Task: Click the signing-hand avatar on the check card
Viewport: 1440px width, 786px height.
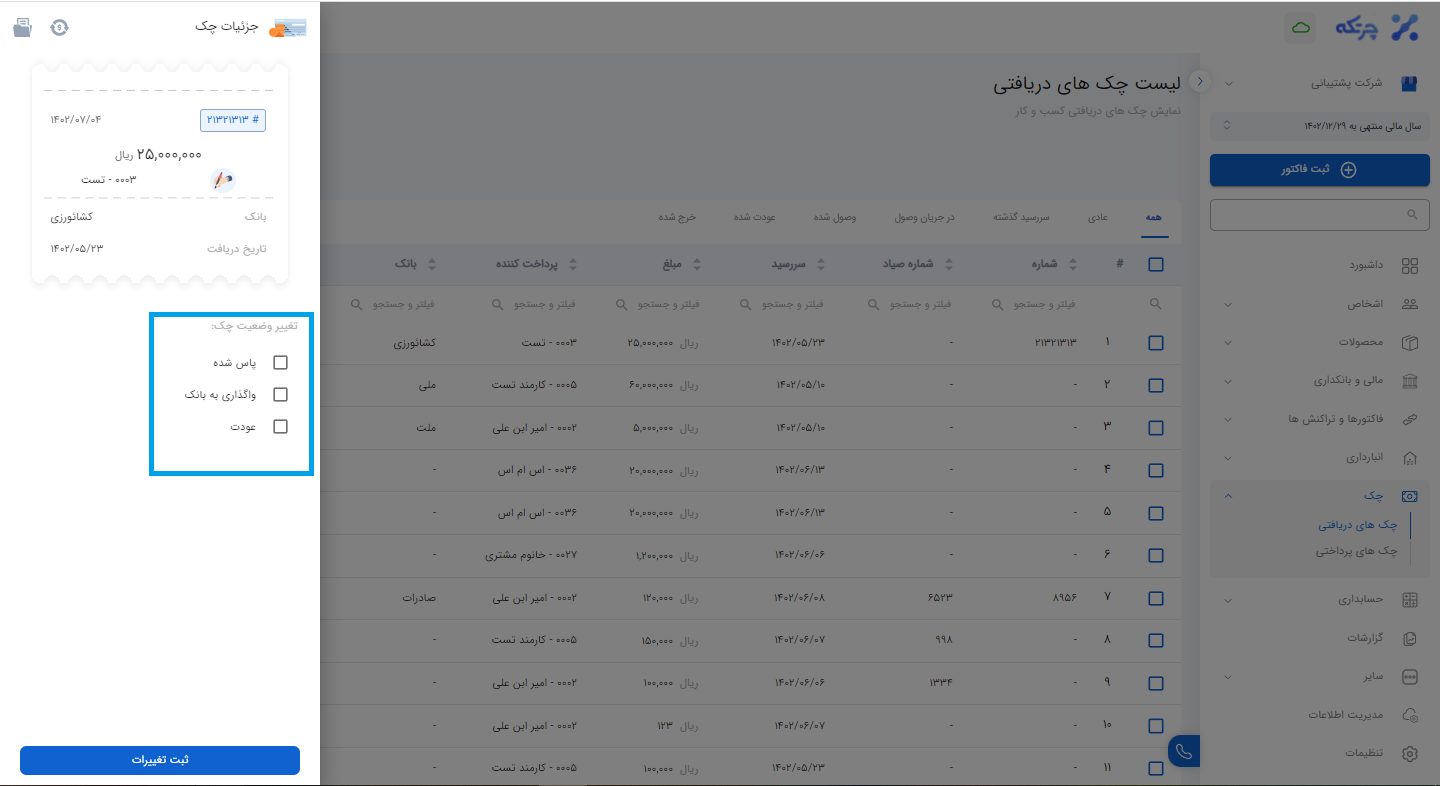Action: click(x=223, y=180)
